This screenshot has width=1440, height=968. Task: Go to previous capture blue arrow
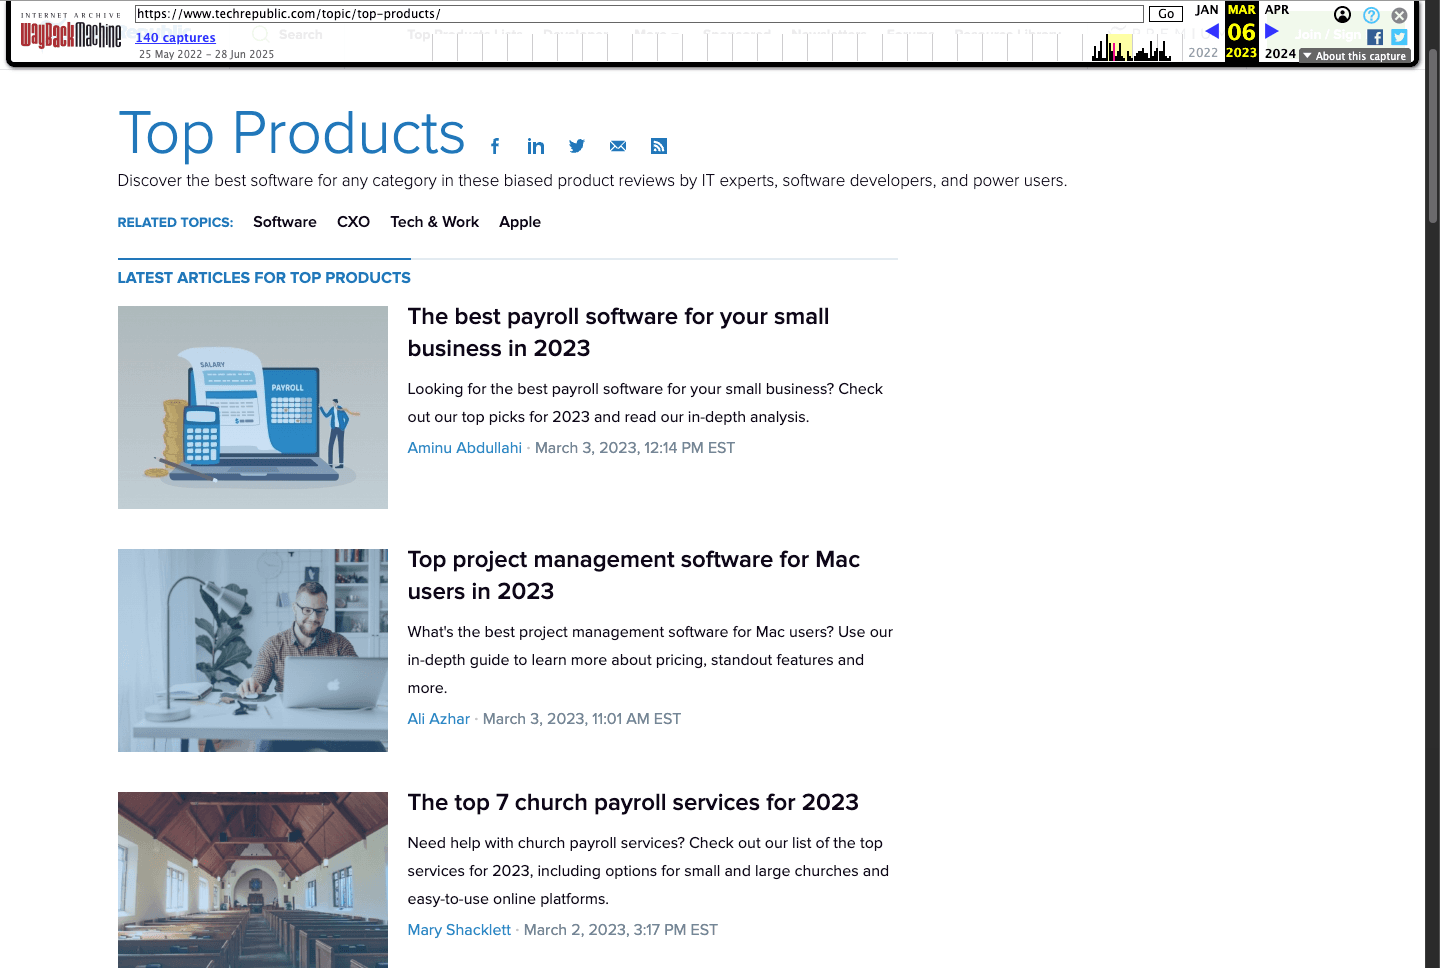[1211, 31]
